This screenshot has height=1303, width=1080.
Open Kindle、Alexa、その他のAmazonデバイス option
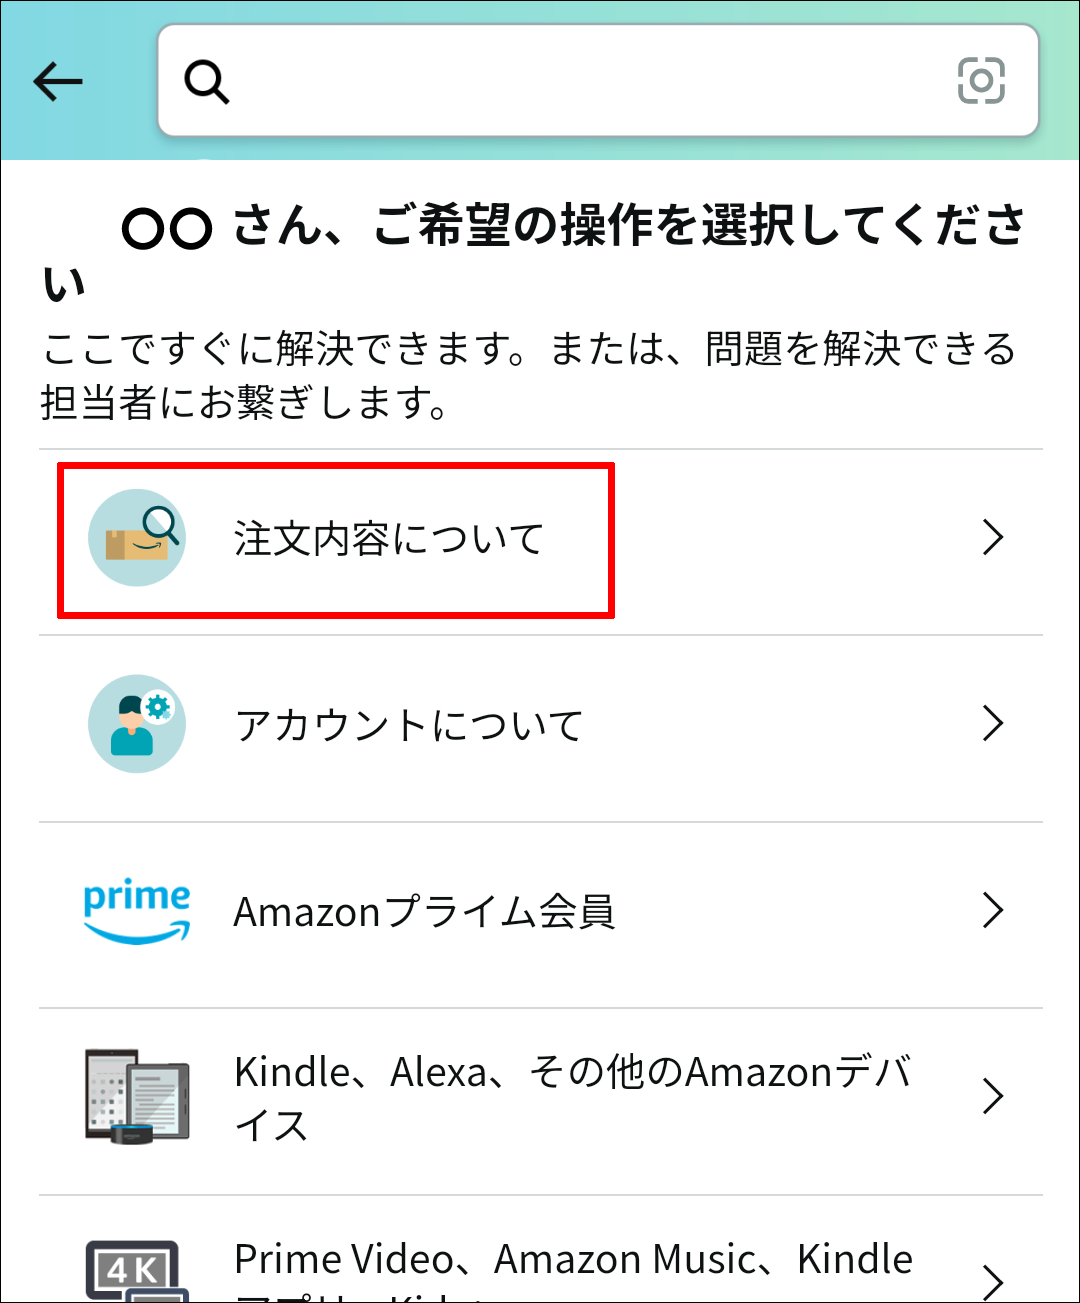(572, 1097)
